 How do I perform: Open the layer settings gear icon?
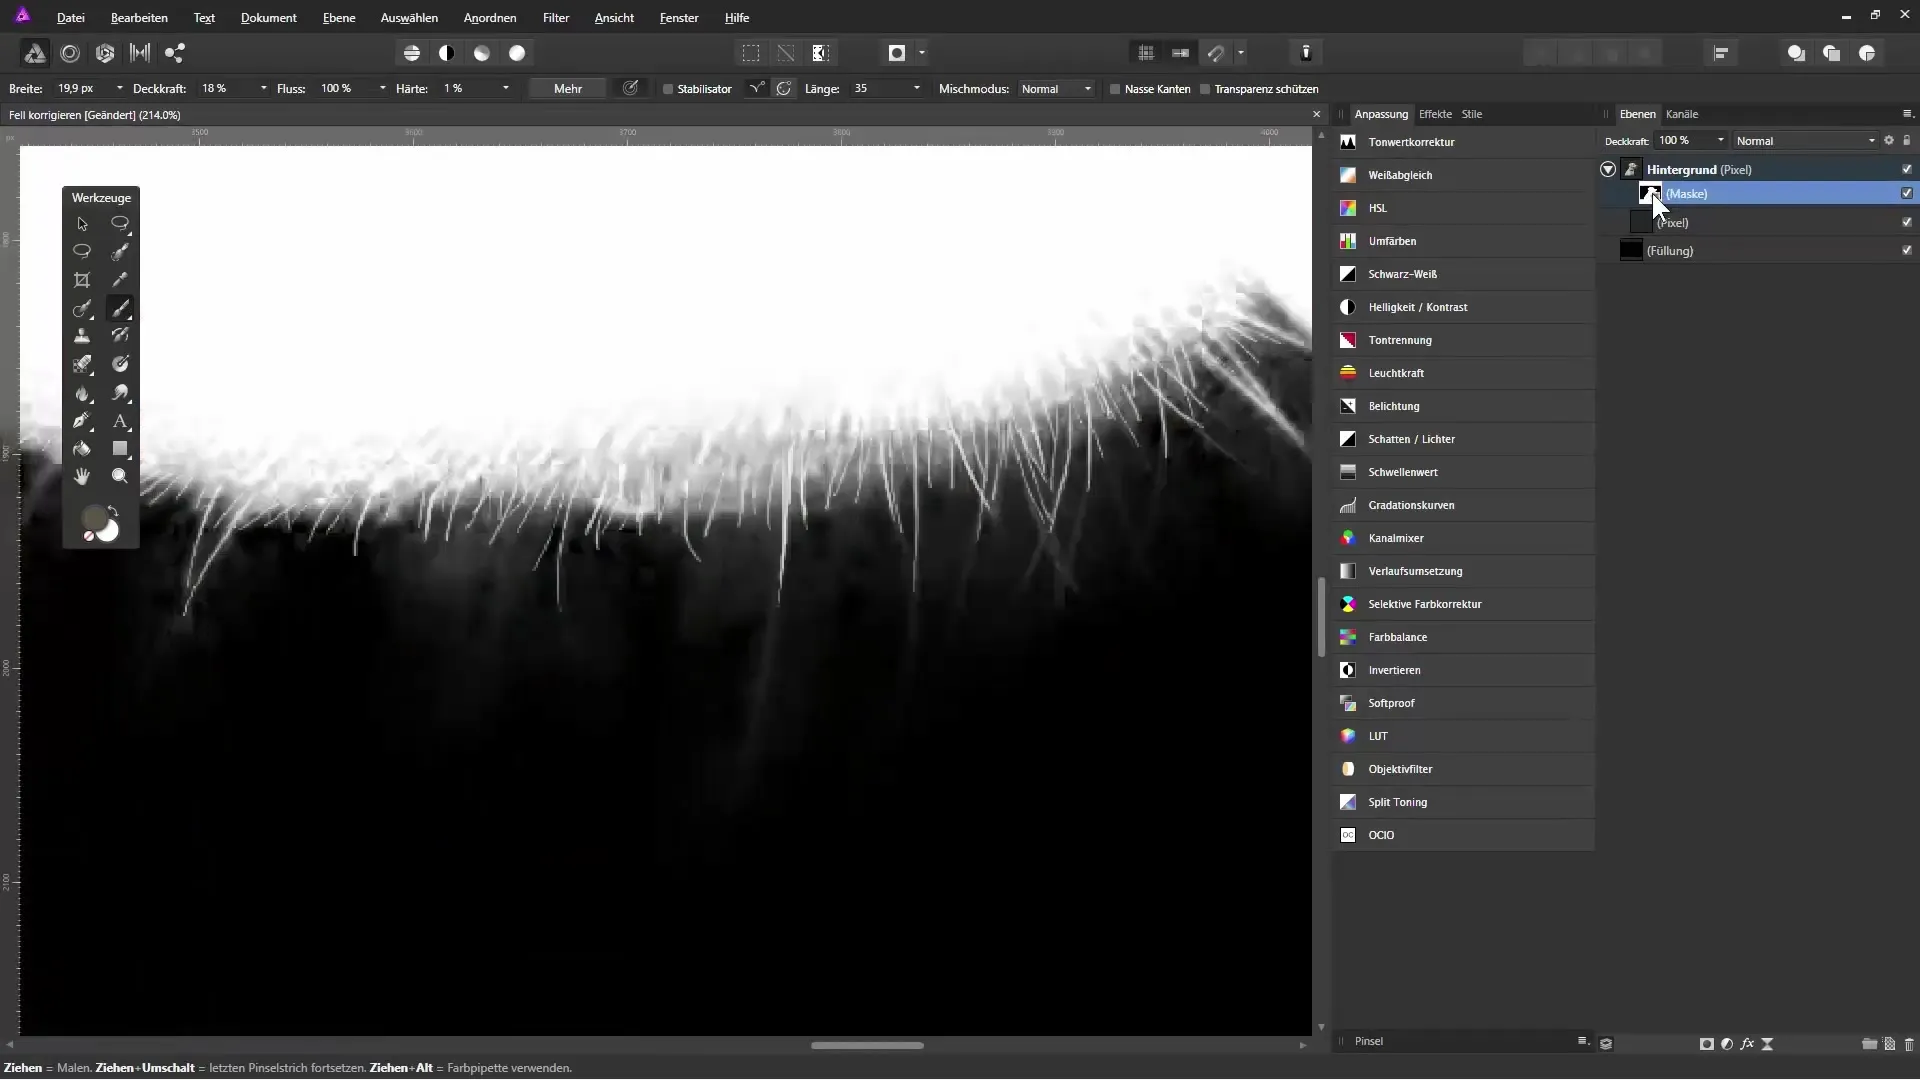pyautogui.click(x=1889, y=141)
